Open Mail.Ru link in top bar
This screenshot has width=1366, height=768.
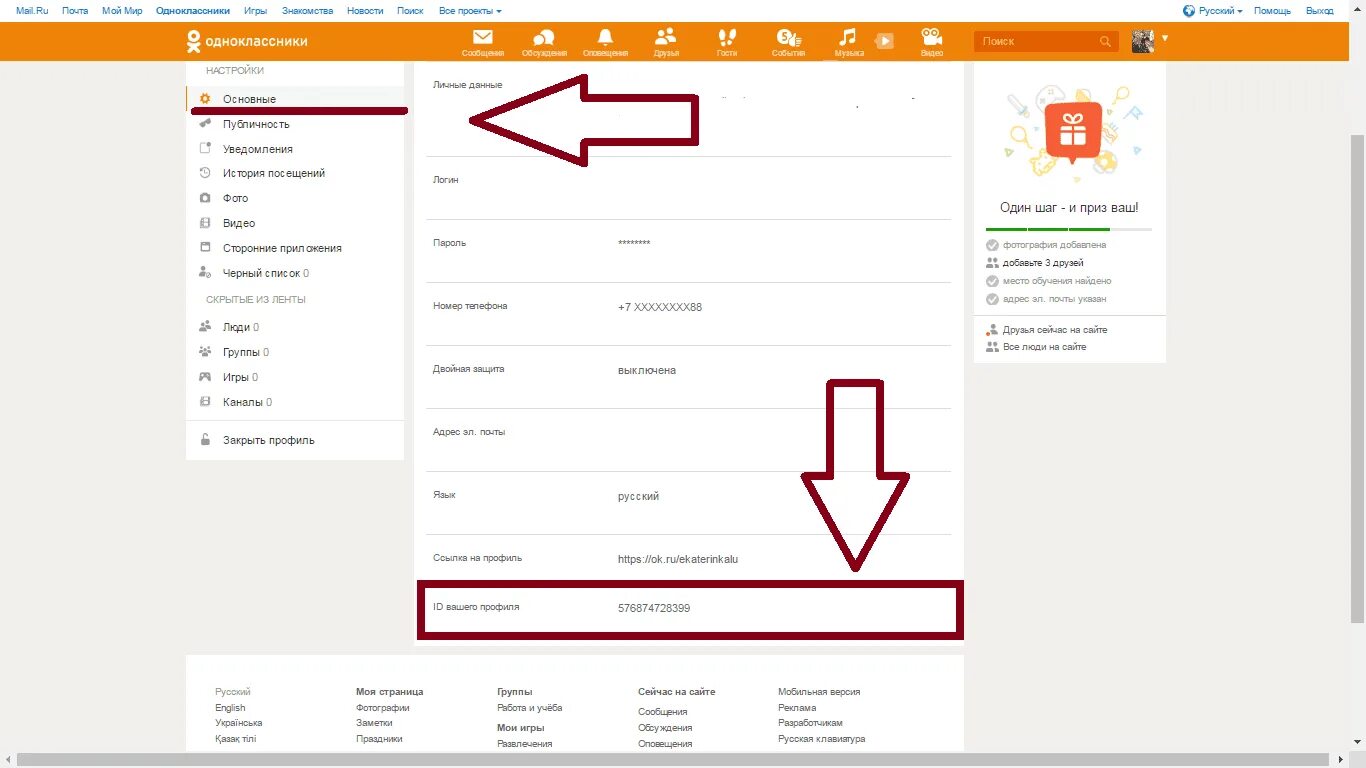tap(32, 10)
